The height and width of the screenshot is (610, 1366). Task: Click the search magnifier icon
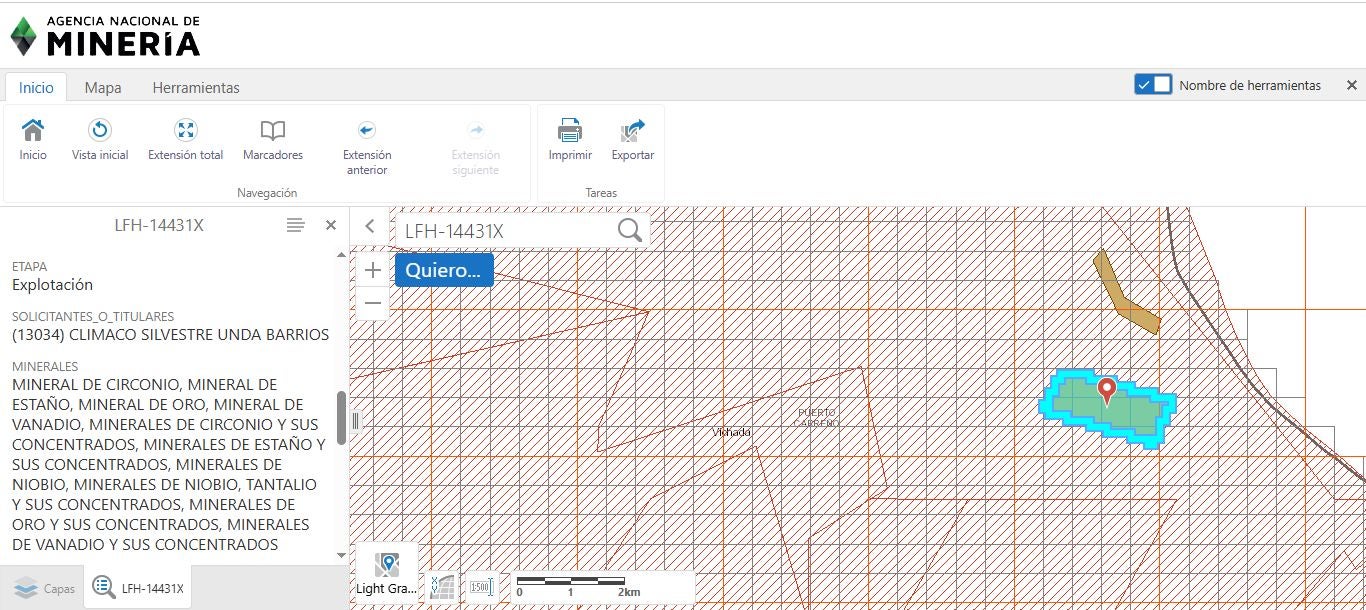click(629, 231)
